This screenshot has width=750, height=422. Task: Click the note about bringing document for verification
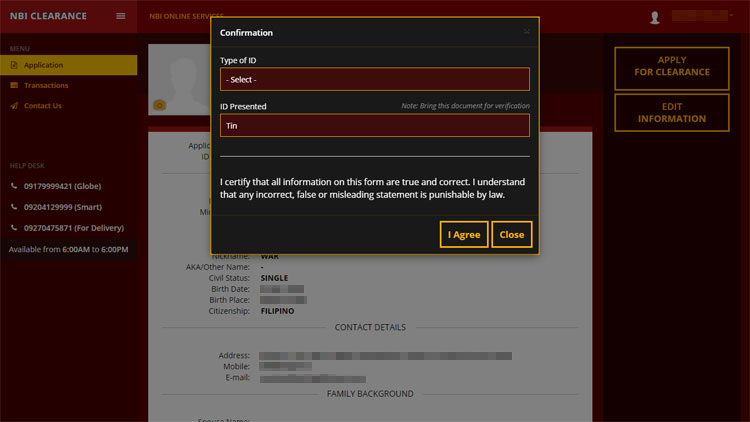click(x=465, y=106)
